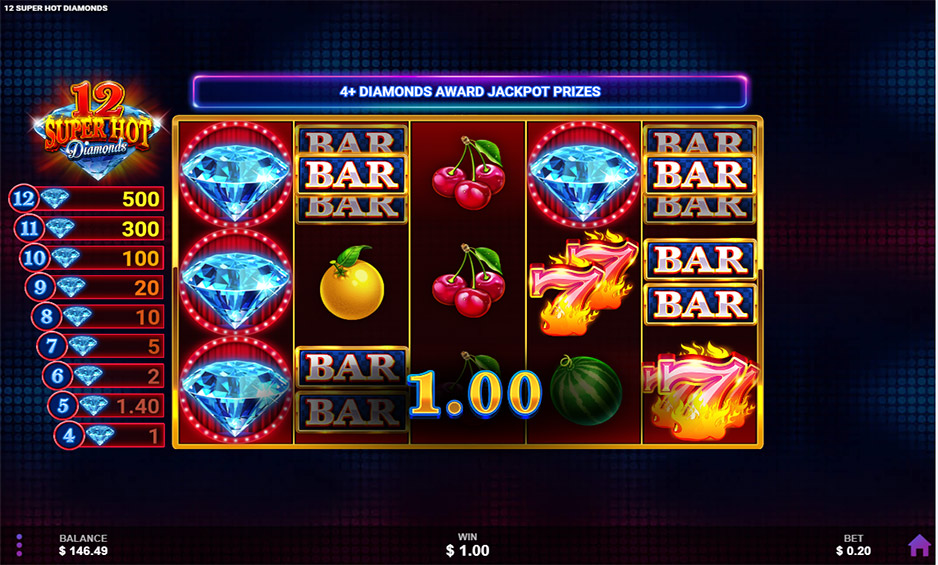Click the orange fruit symbol
This screenshot has height=565, width=938.
click(352, 281)
